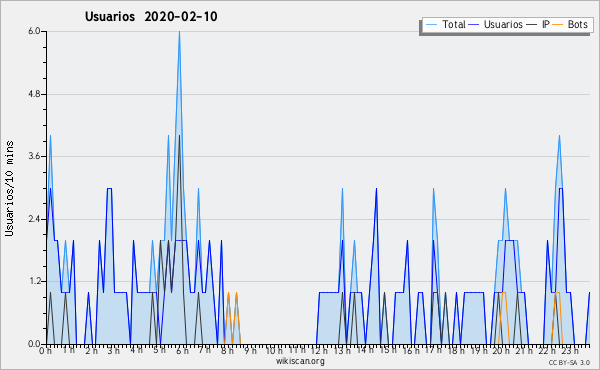The image size is (600, 370).
Task: Select the 'Usuarios' legend entry
Action: click(x=496, y=24)
